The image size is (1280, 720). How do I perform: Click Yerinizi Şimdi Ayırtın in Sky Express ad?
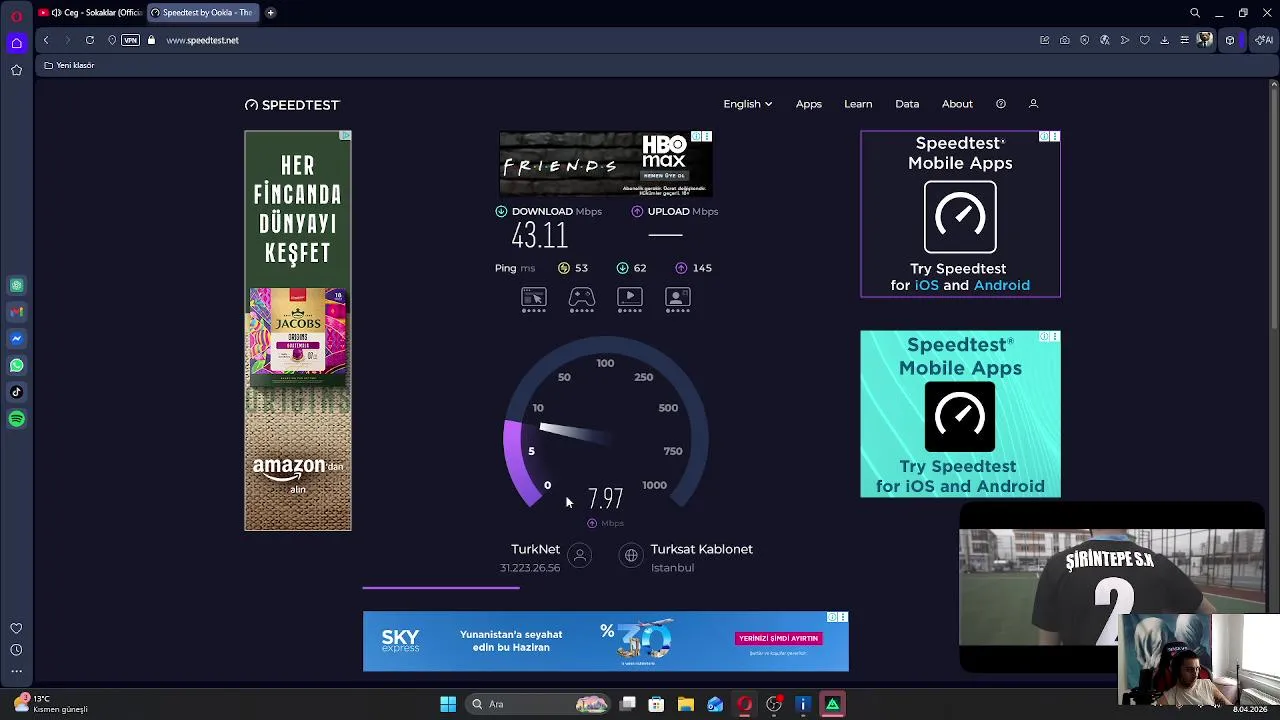click(x=778, y=638)
